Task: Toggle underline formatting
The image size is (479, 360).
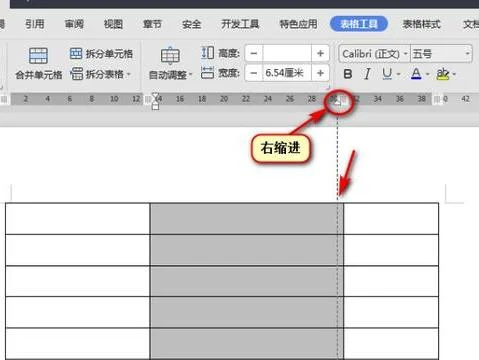Action: (387, 74)
